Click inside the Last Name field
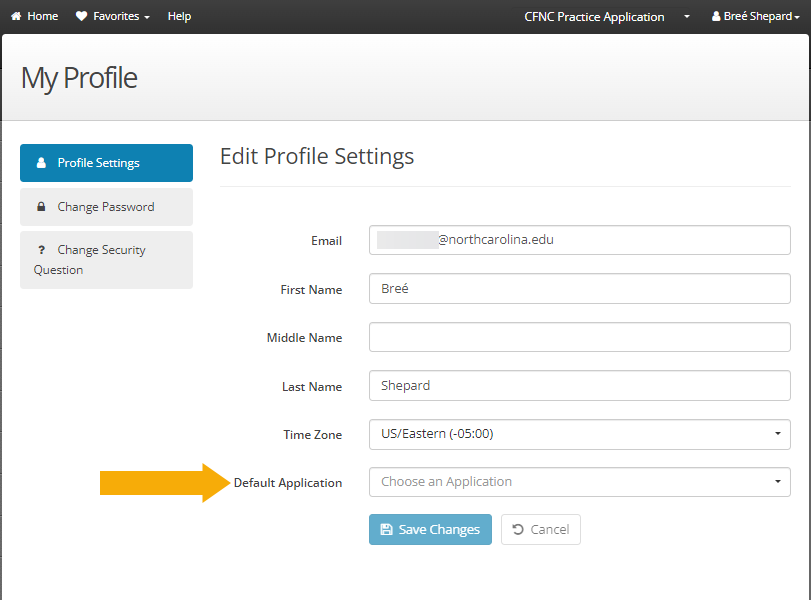Screen dimensions: 811x600 tap(579, 385)
